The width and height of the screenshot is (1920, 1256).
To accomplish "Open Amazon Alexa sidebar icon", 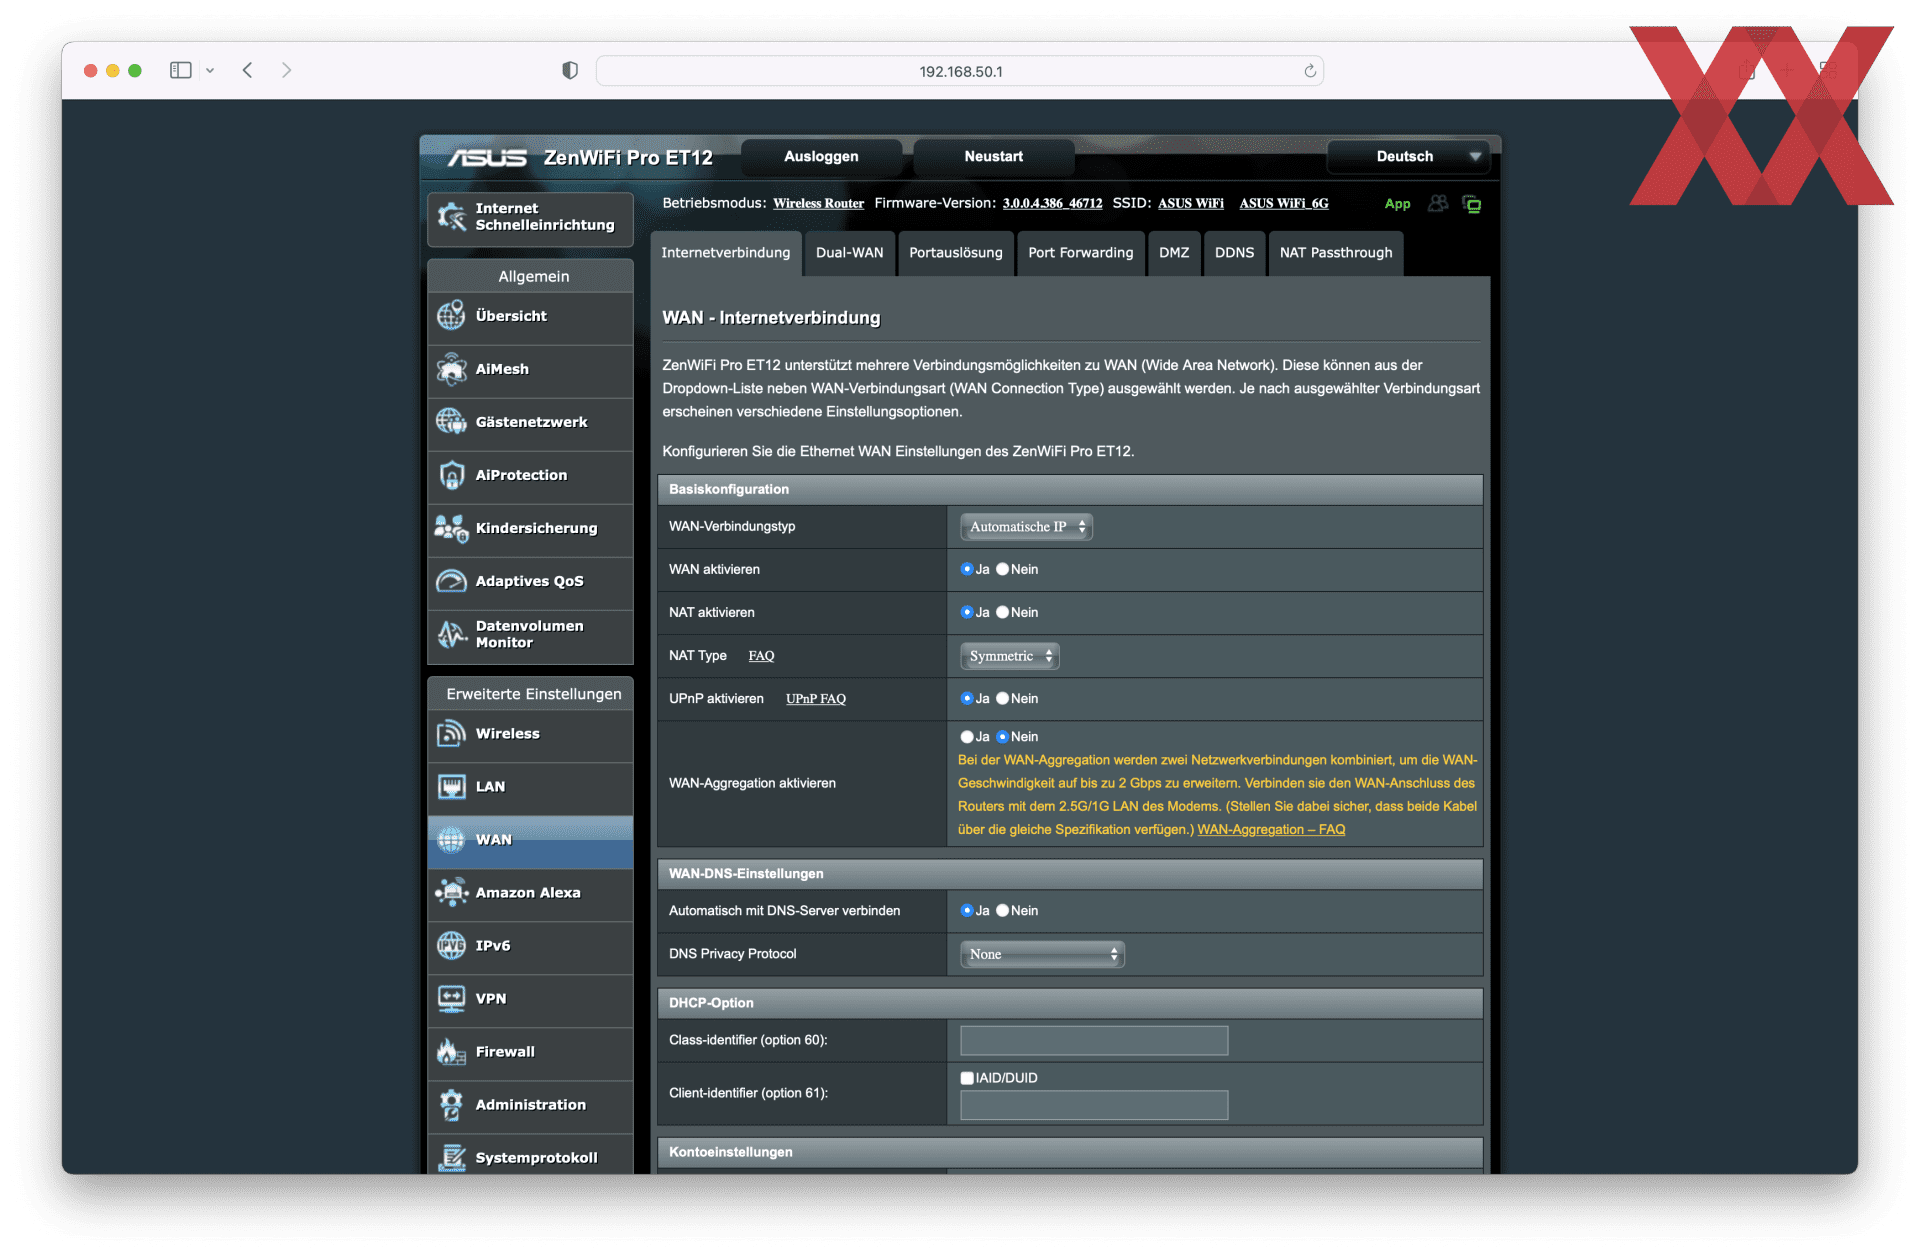I will coord(451,893).
